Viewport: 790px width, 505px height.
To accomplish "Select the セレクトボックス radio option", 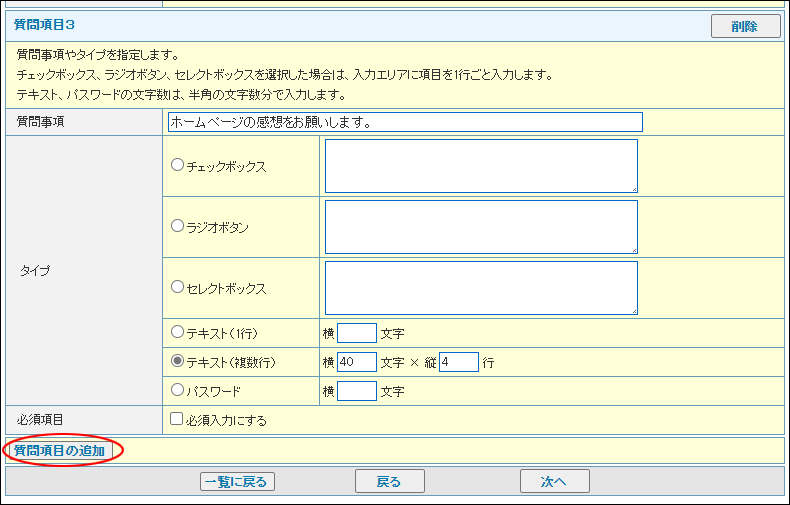I will pyautogui.click(x=178, y=287).
